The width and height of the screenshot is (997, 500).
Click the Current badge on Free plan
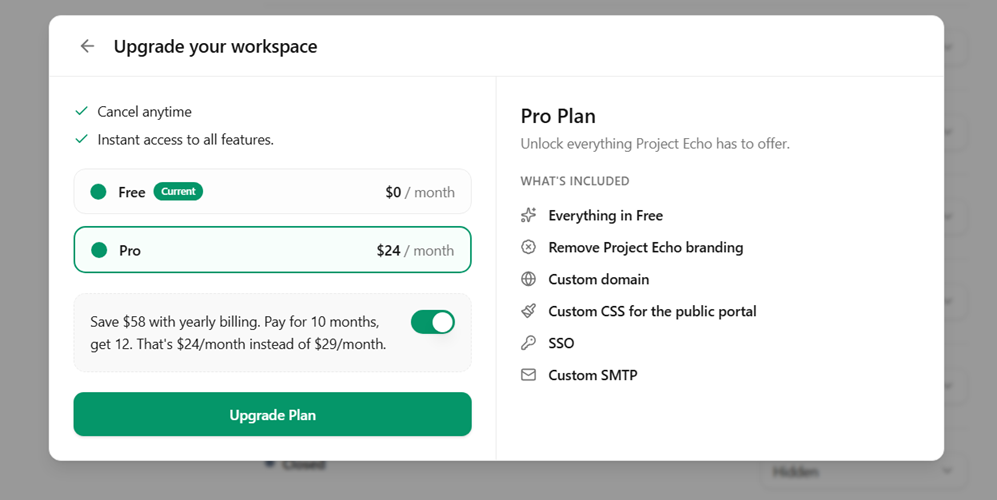click(x=178, y=191)
